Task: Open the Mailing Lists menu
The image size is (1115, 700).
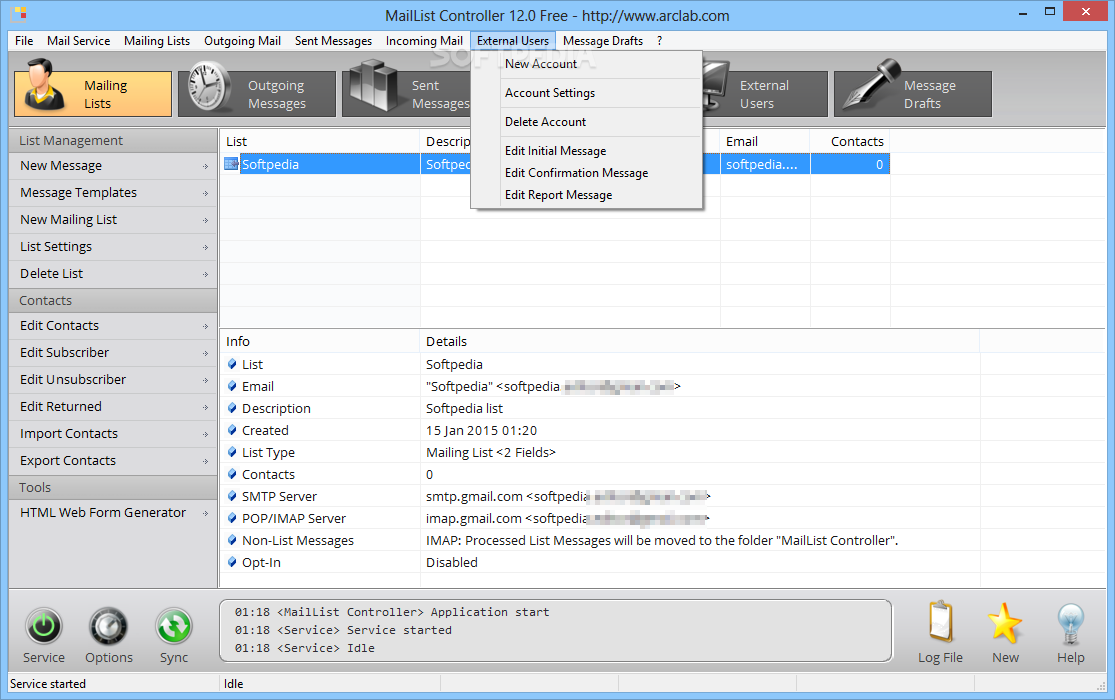Action: click(156, 41)
